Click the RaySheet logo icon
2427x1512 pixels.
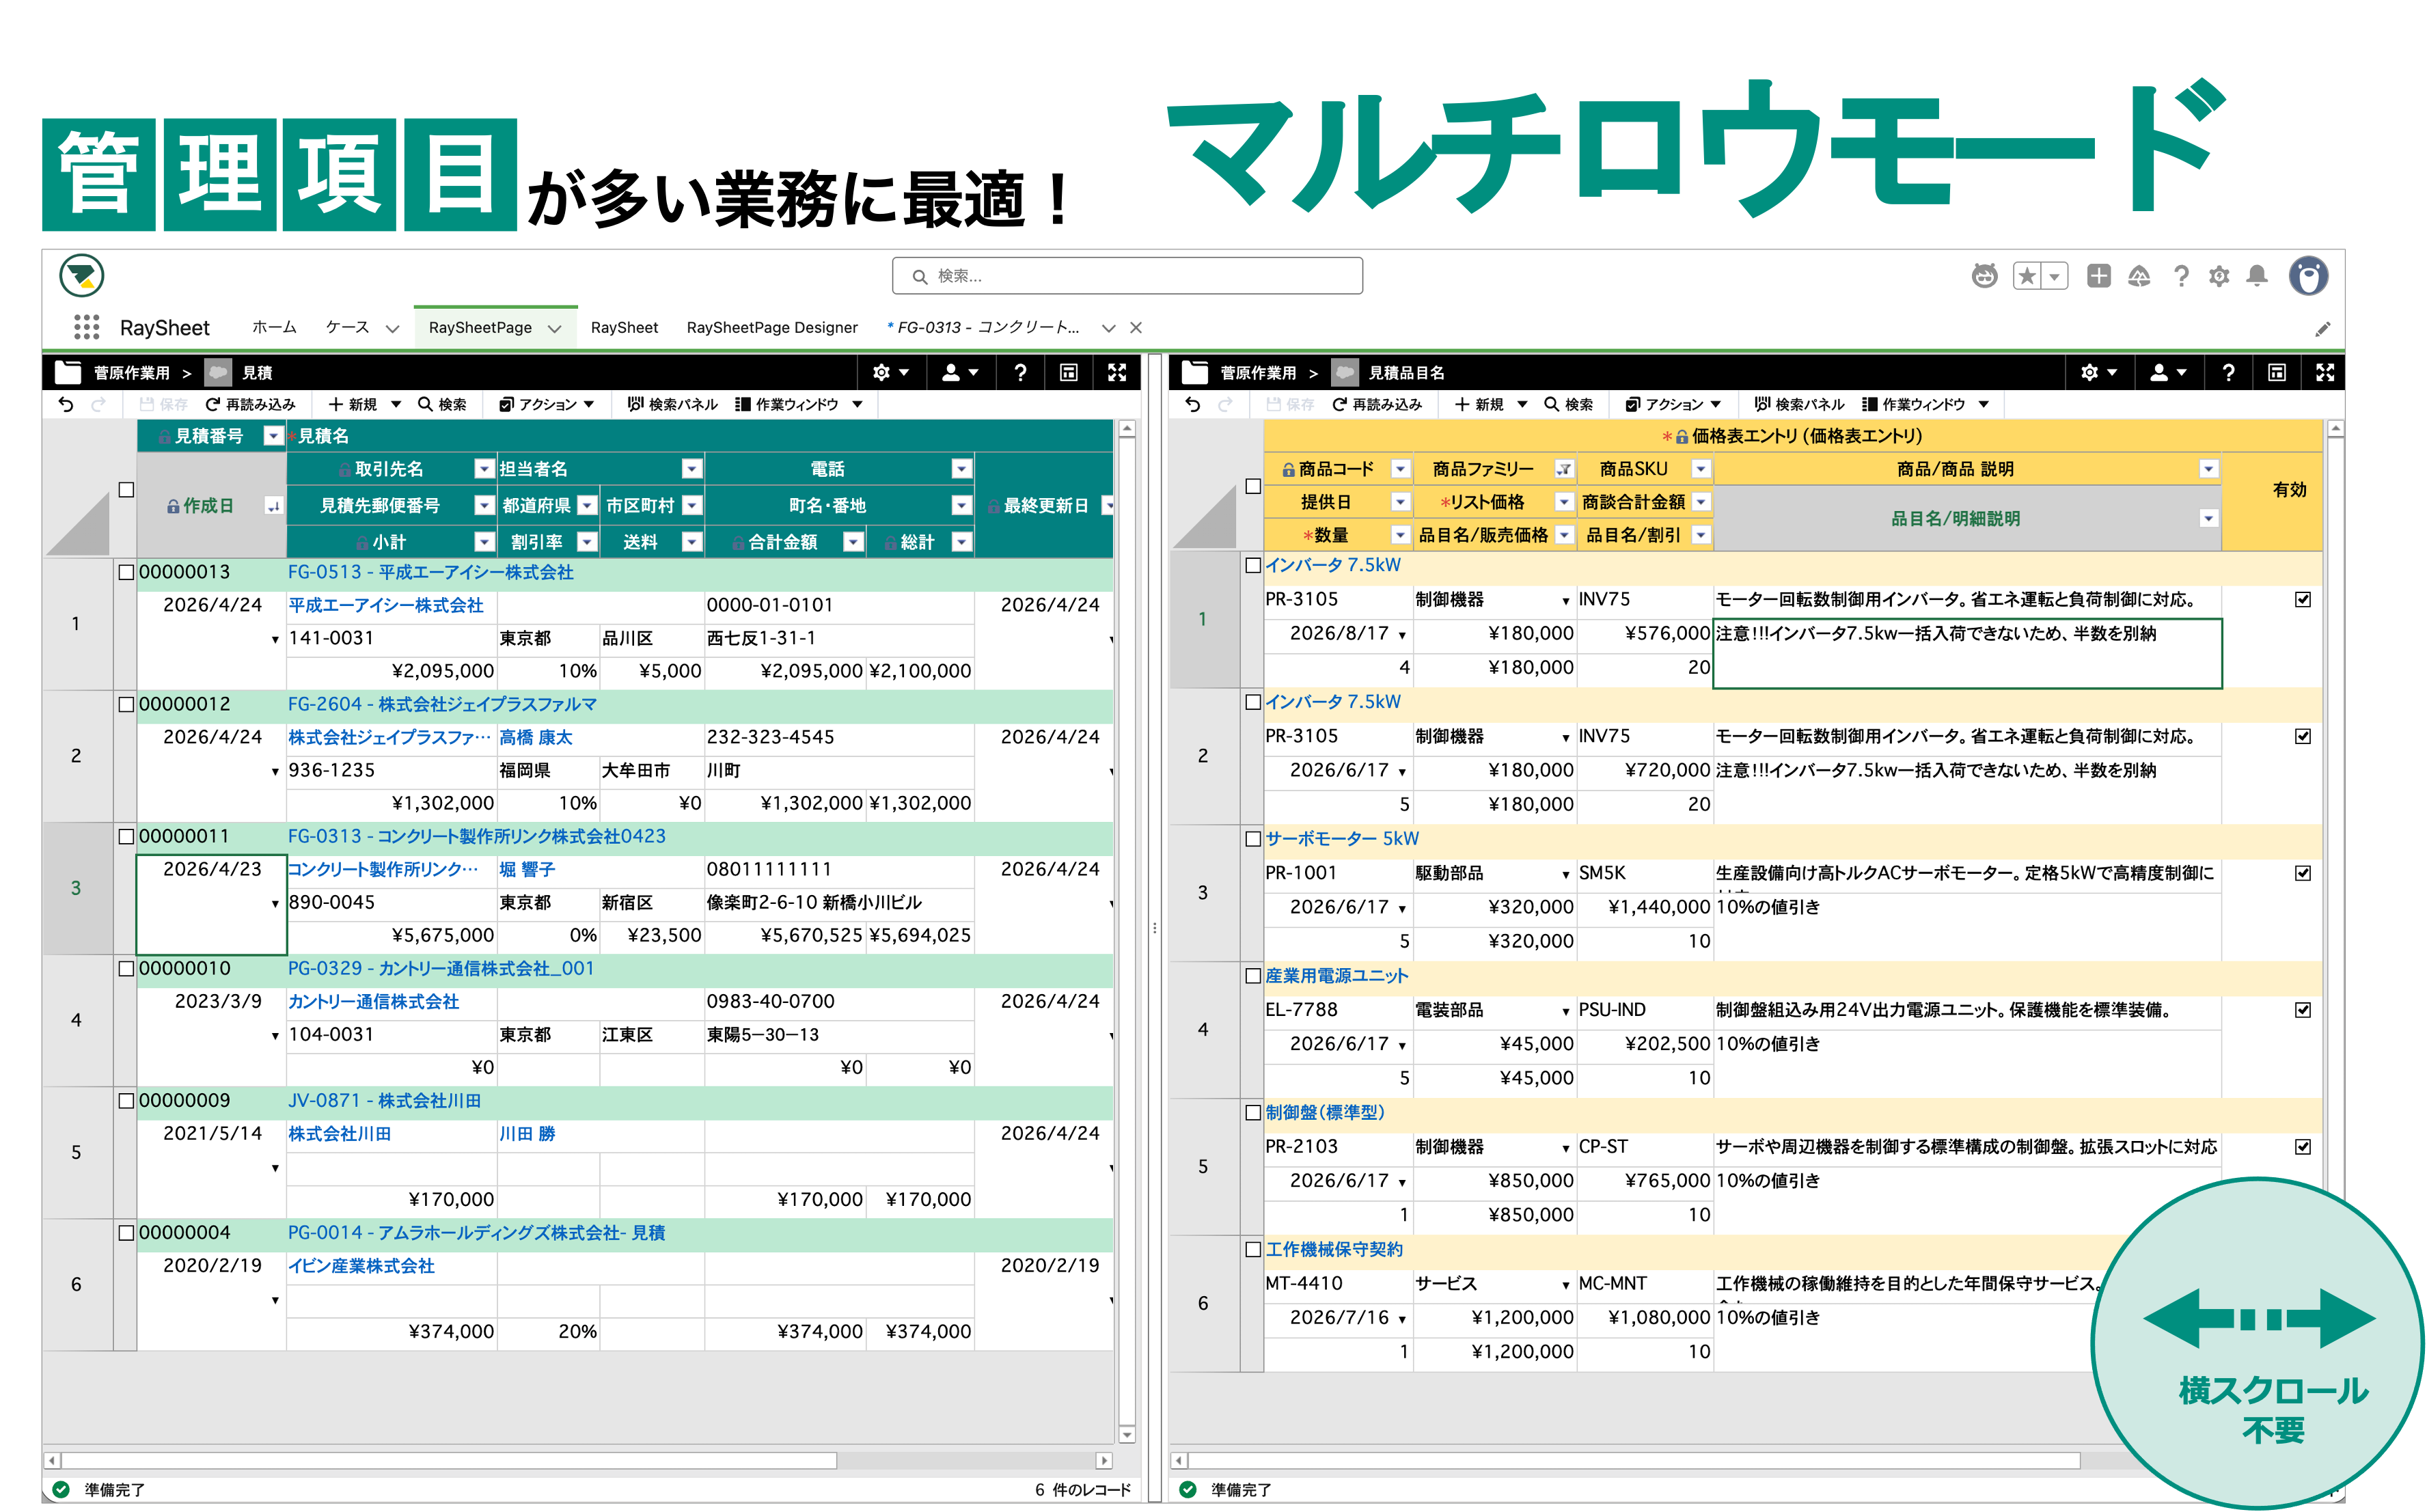coord(82,276)
